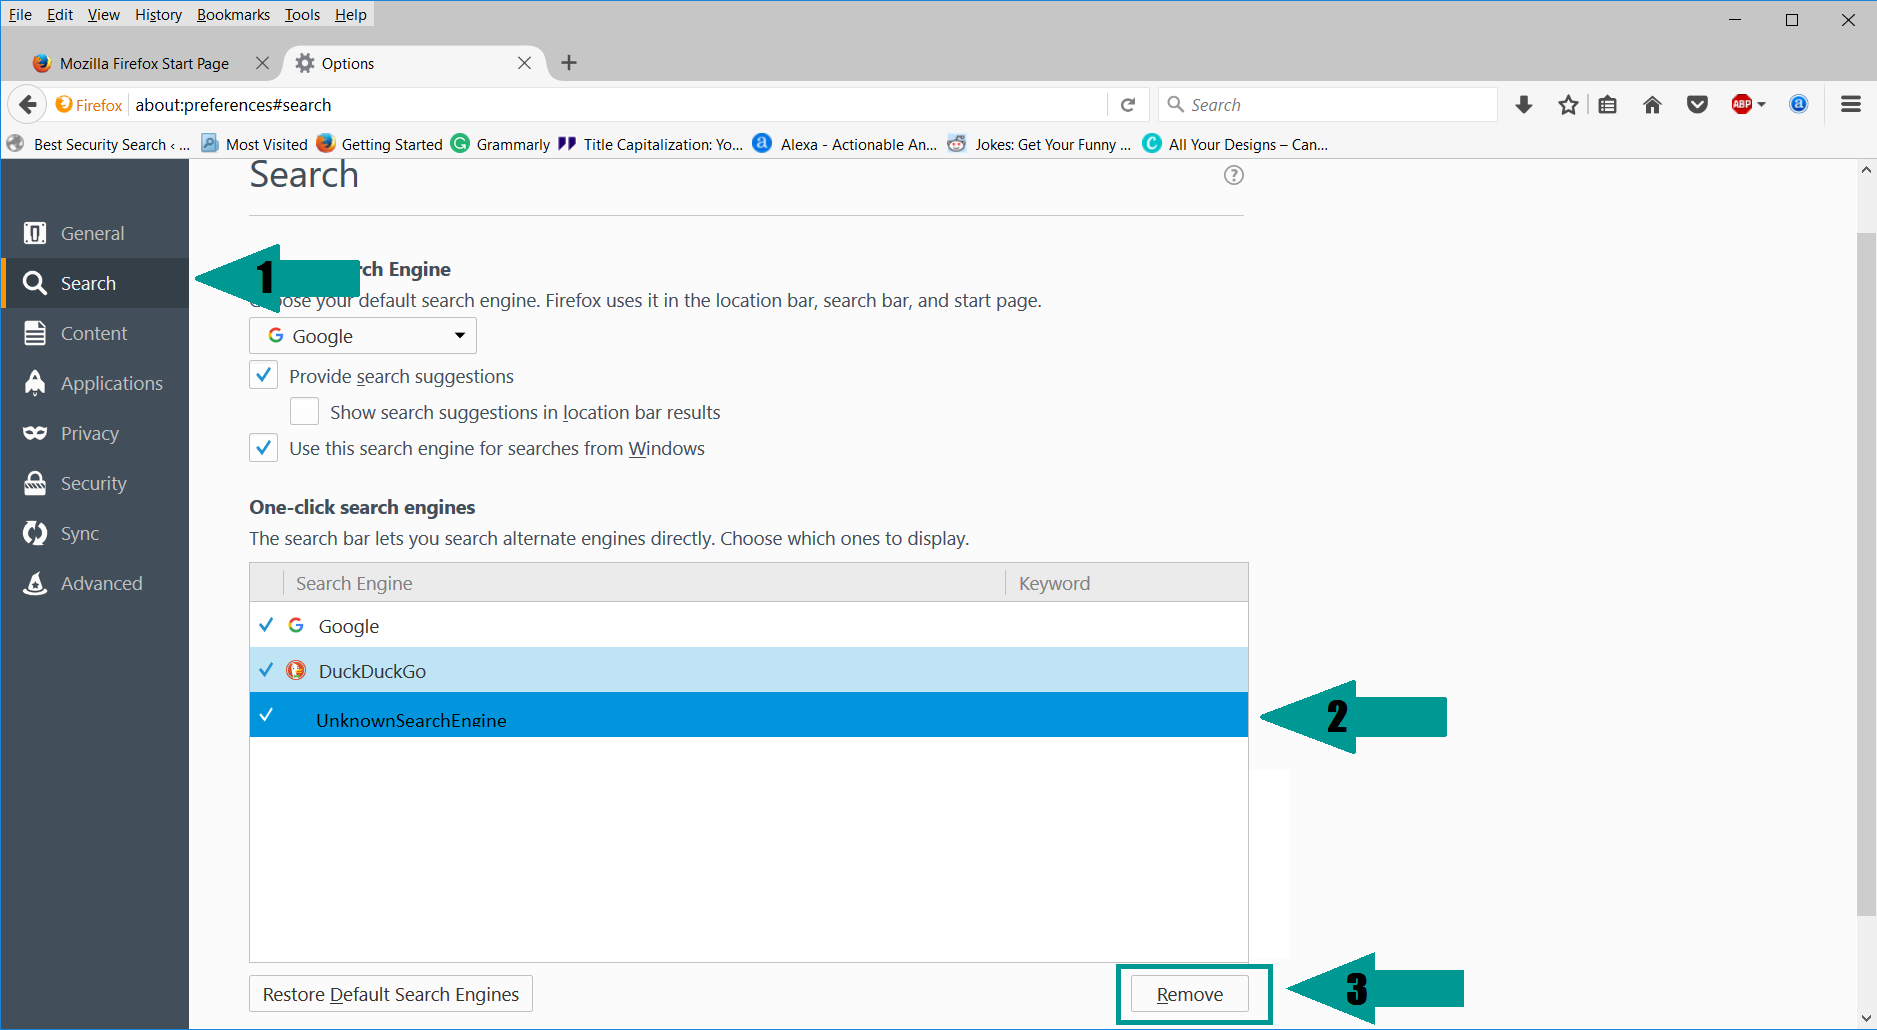This screenshot has height=1030, width=1877.
Task: Click the reload icon in address bar
Action: (1128, 105)
